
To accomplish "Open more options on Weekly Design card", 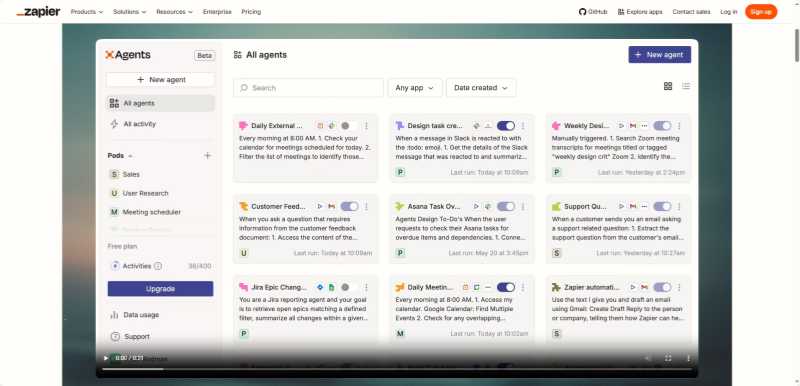I will click(x=679, y=126).
